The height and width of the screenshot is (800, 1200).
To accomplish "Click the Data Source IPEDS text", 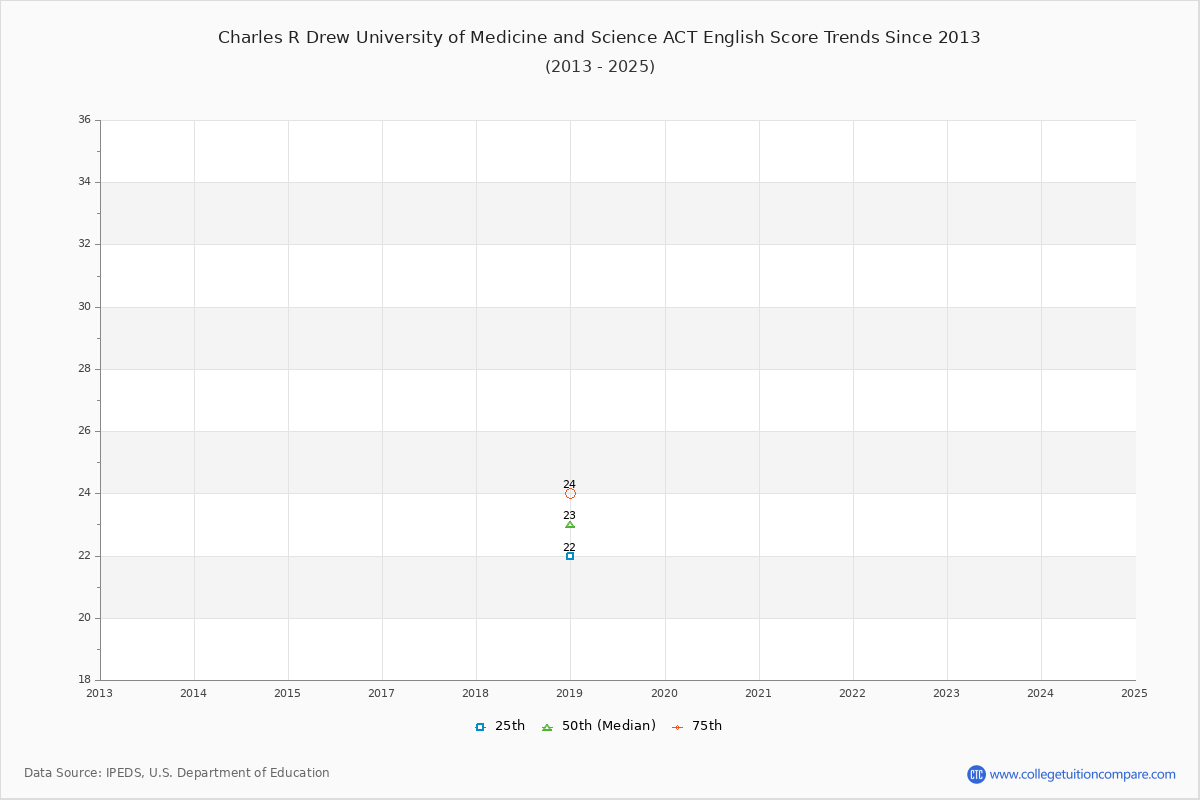I will [x=177, y=773].
